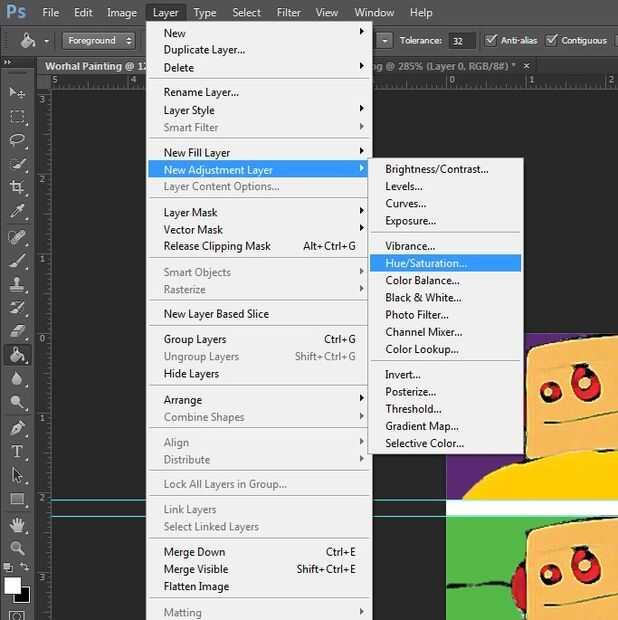
Task: Select the Rectangle shape tool
Action: pos(17,499)
